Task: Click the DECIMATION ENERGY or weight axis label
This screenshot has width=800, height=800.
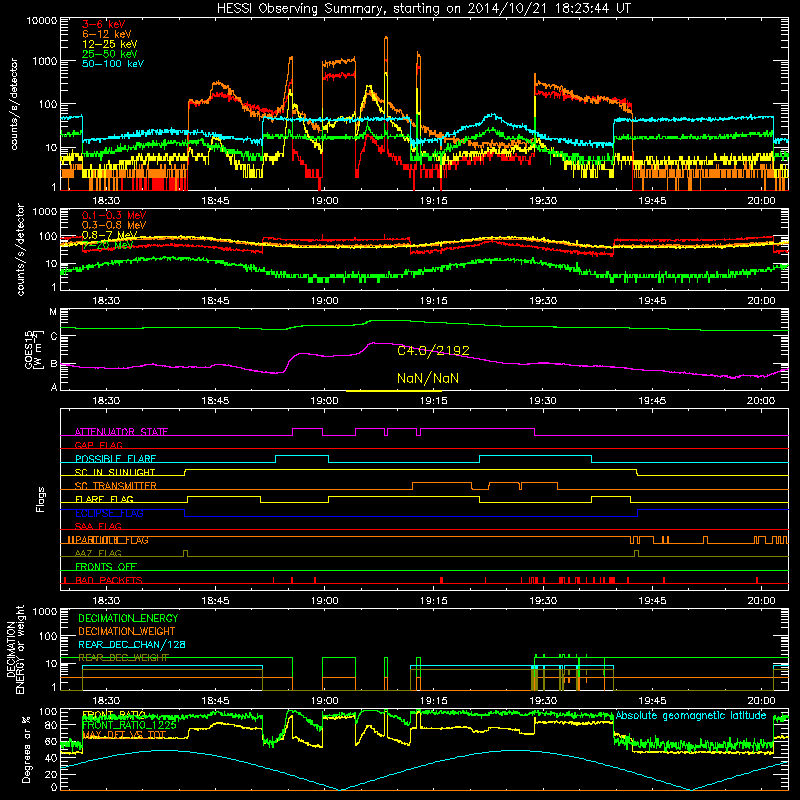Action: [16, 649]
